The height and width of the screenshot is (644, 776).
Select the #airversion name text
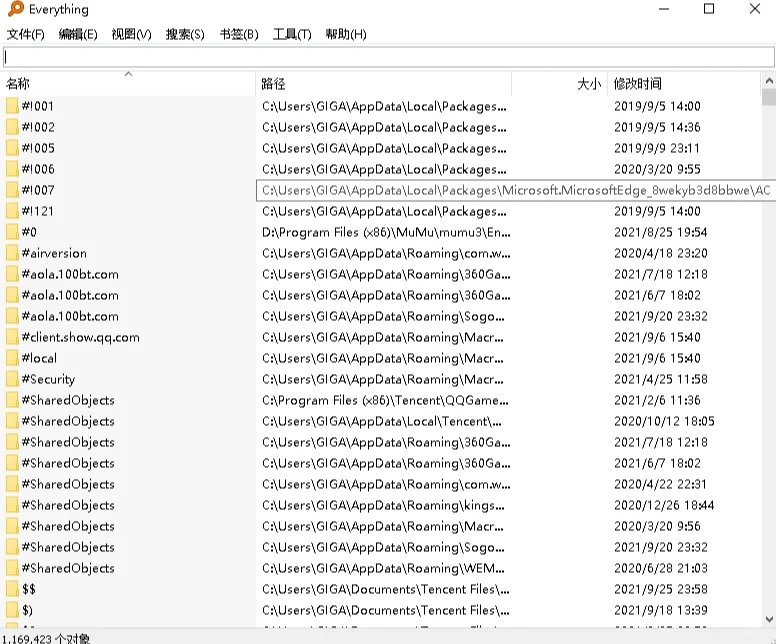pos(54,253)
